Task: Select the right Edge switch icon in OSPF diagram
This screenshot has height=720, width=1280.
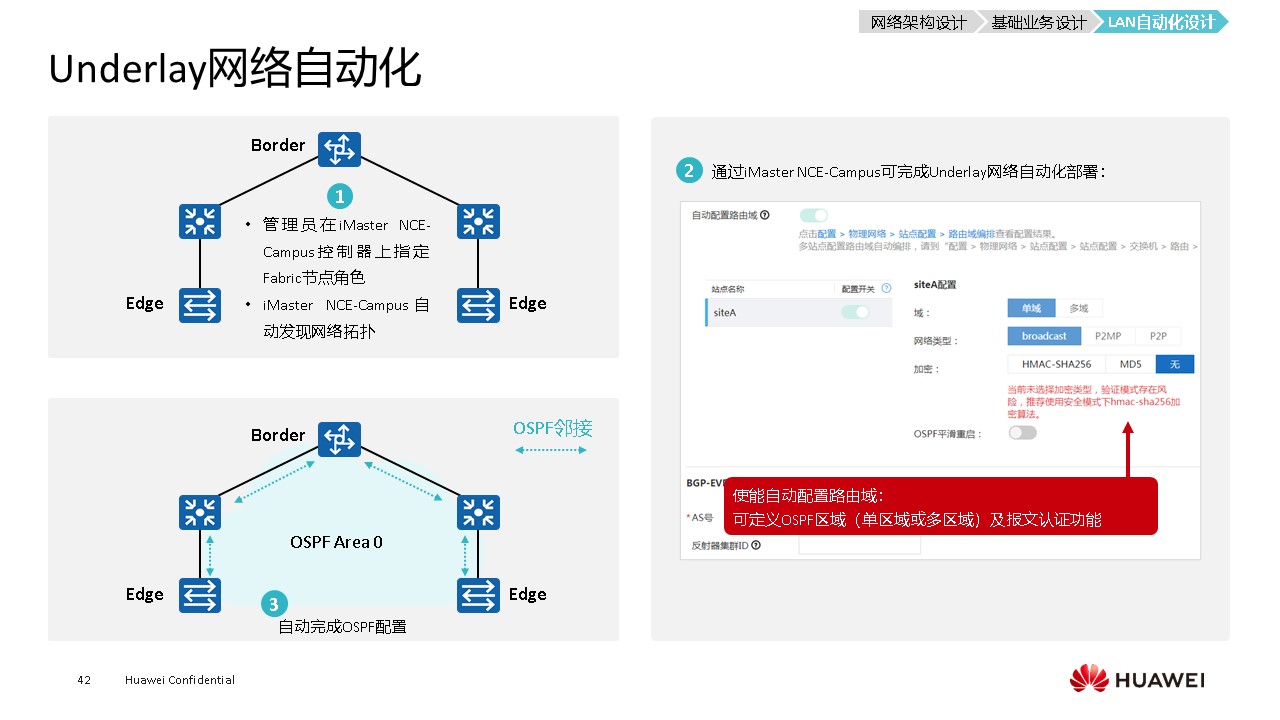Action: click(478, 595)
